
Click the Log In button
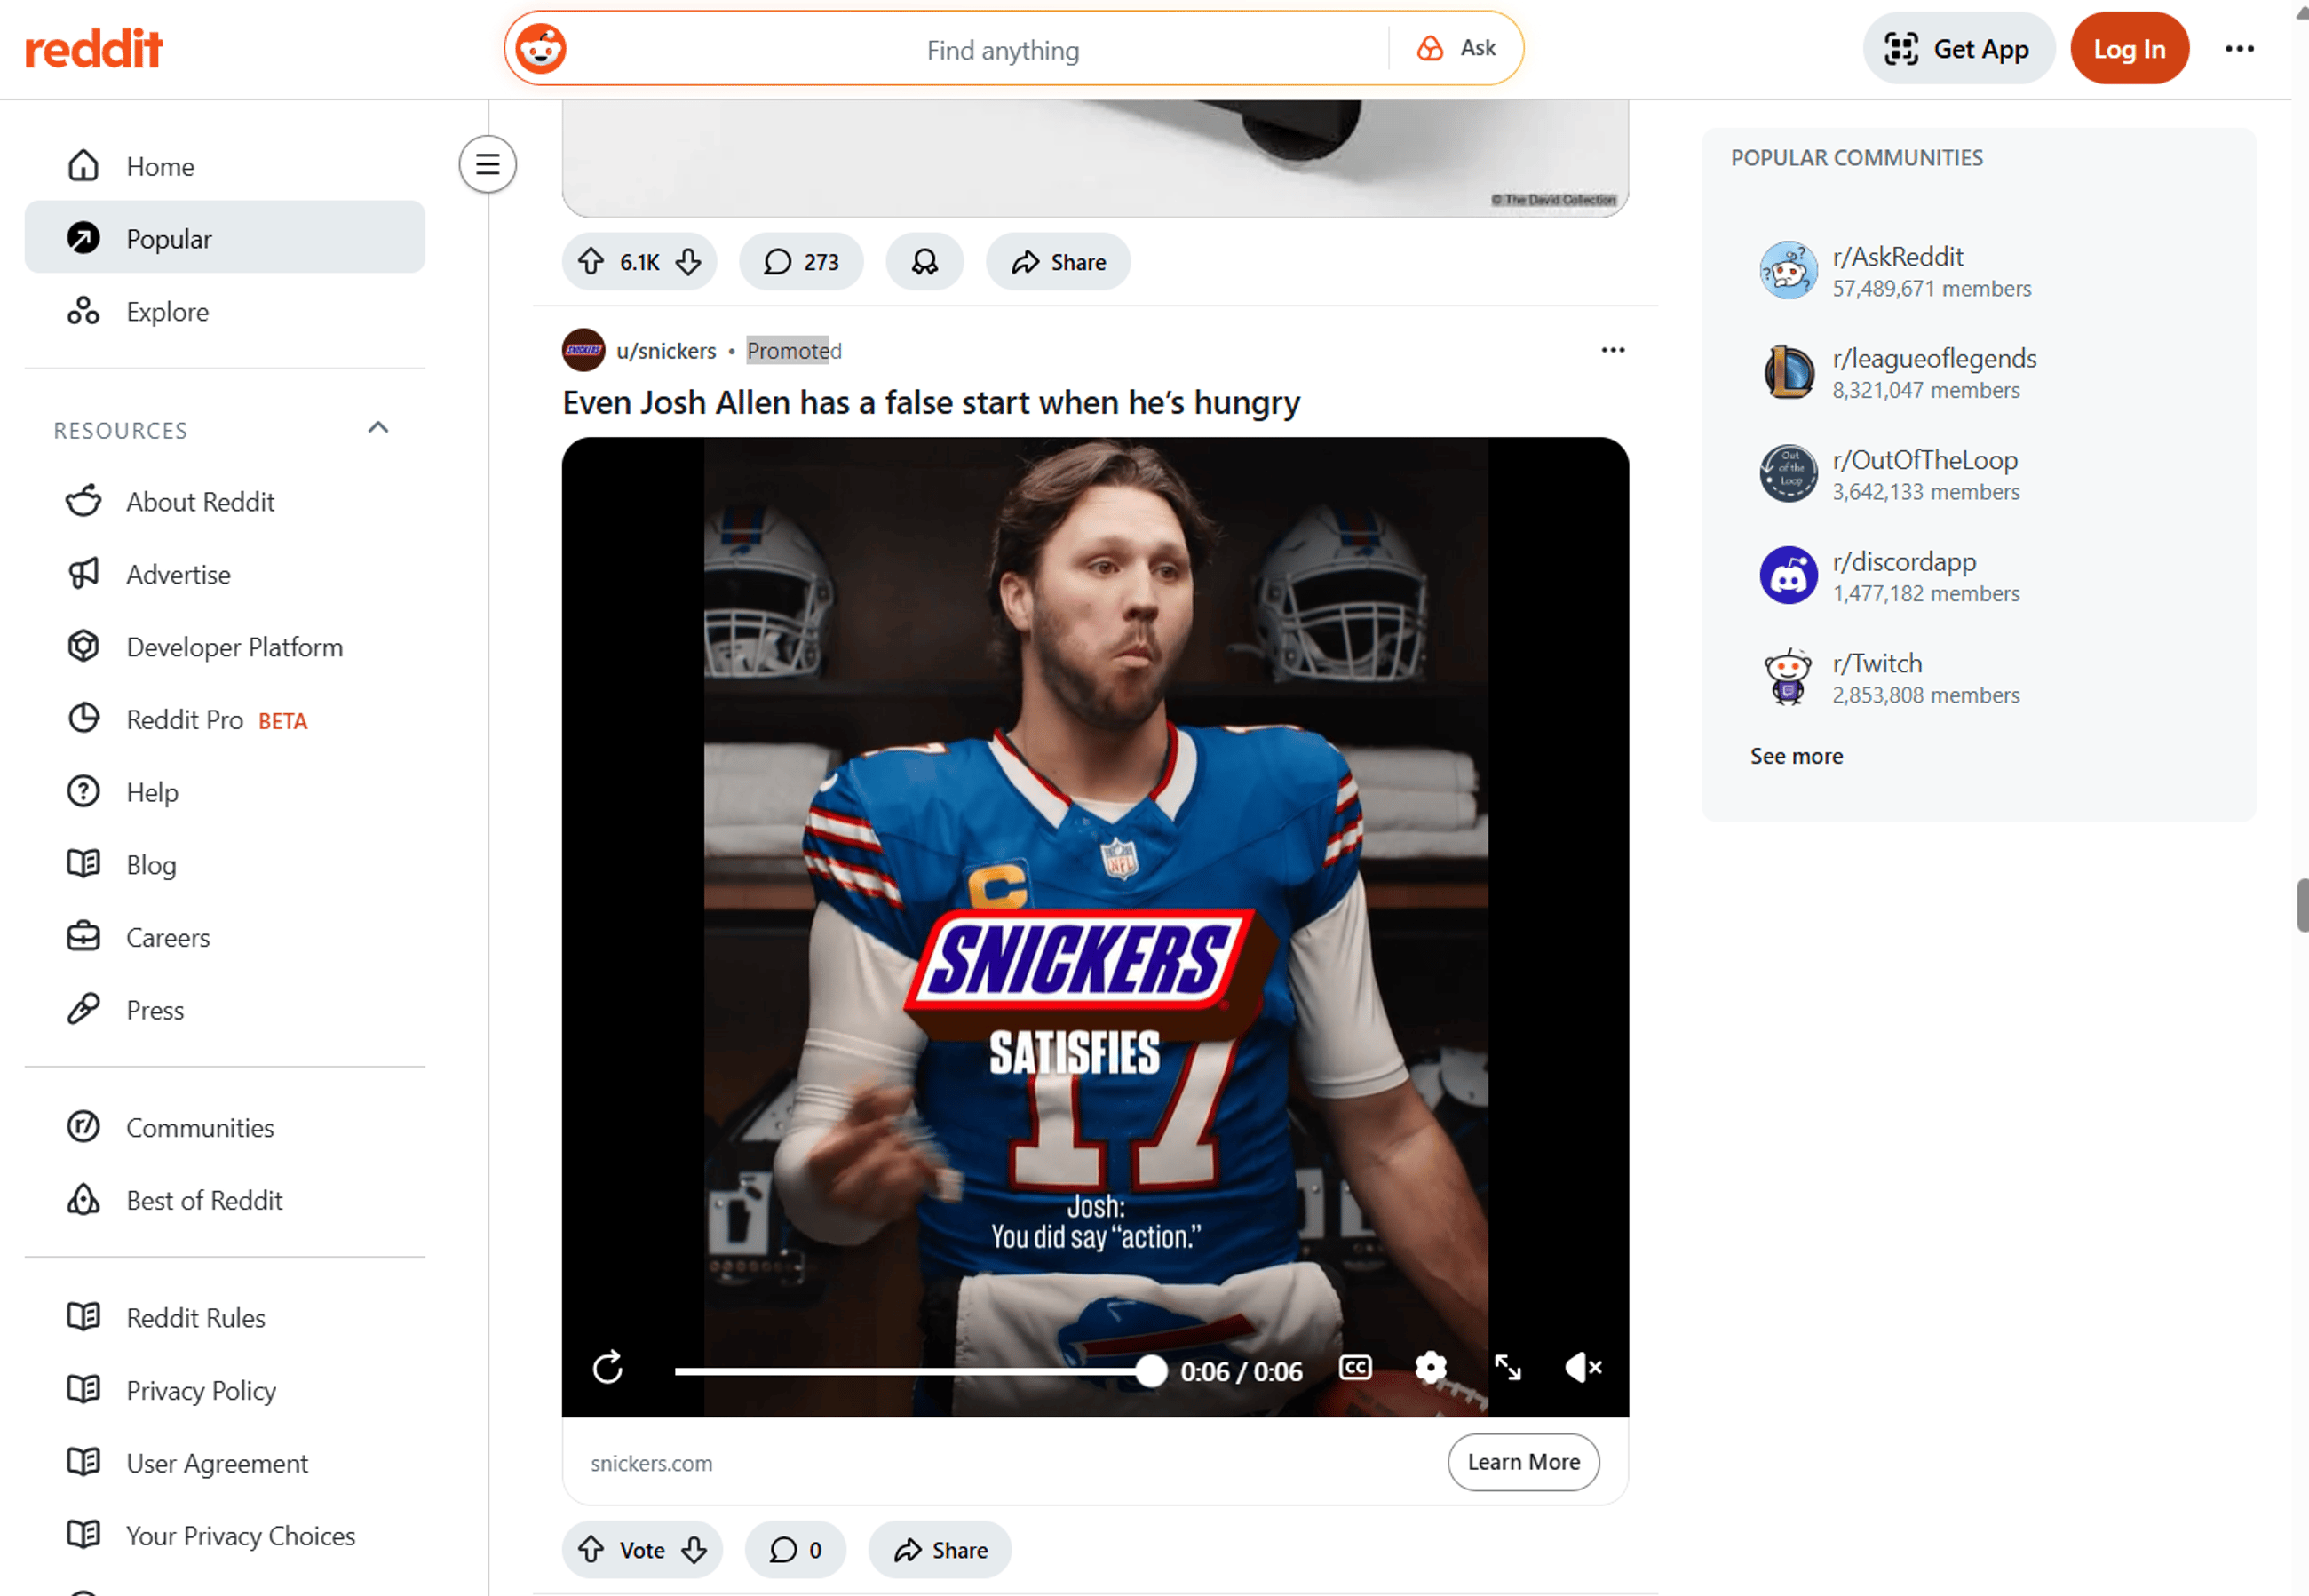pos(2128,49)
